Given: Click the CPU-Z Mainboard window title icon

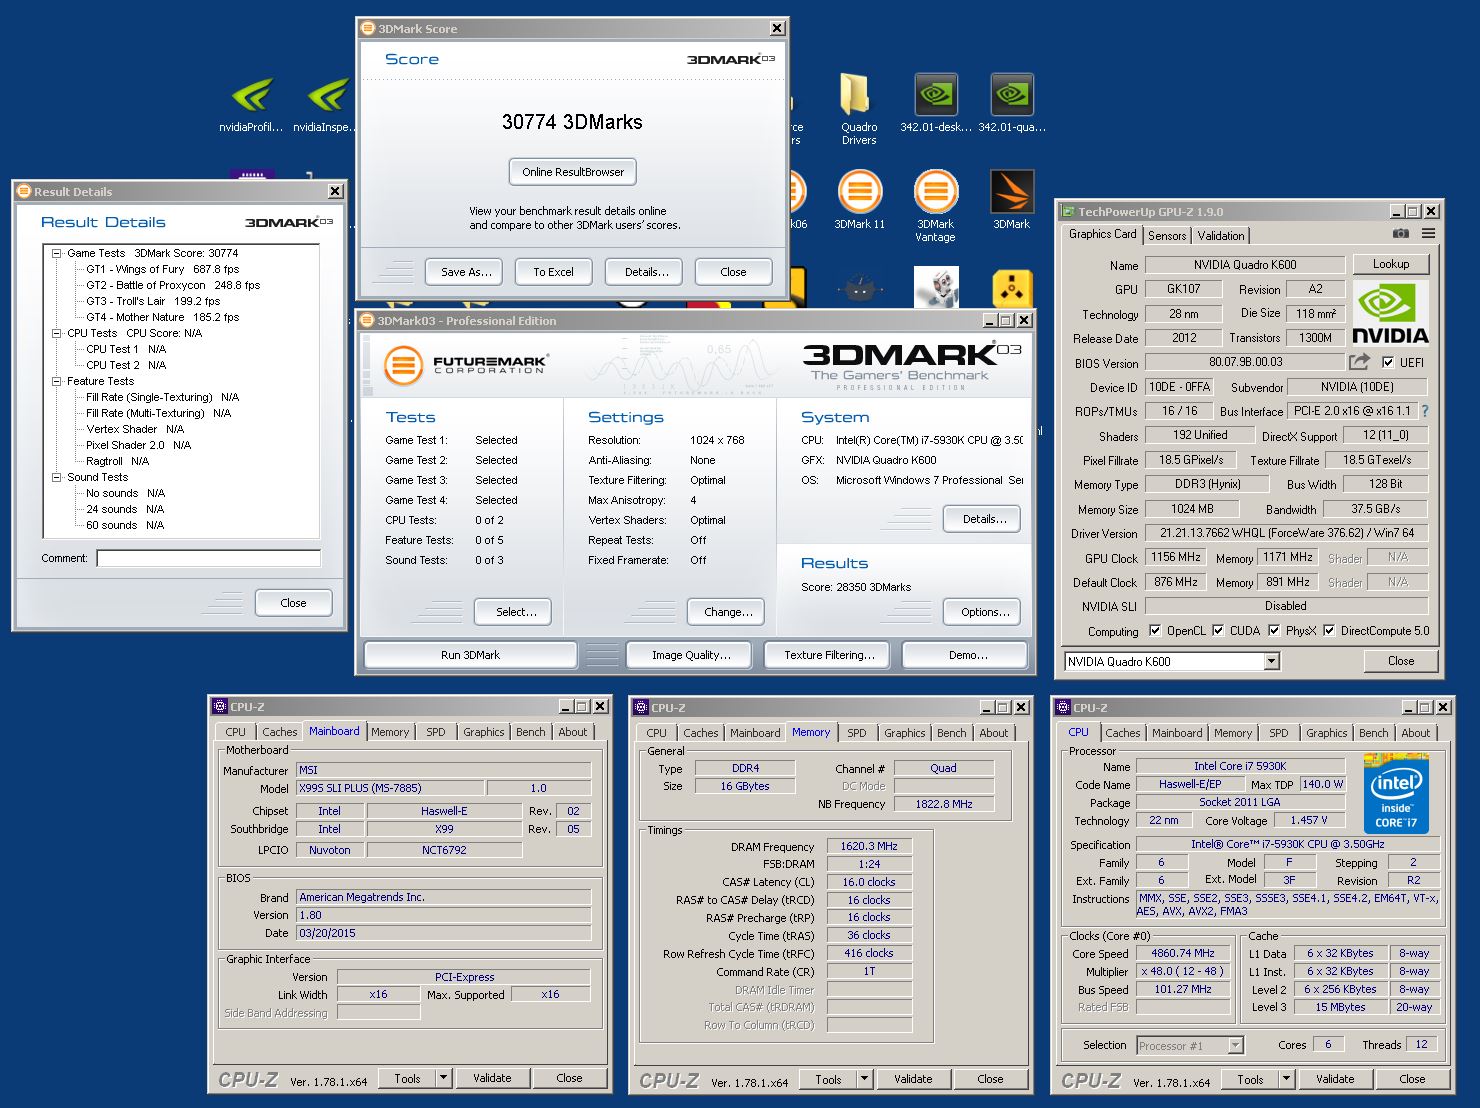Looking at the screenshot, I should [220, 706].
